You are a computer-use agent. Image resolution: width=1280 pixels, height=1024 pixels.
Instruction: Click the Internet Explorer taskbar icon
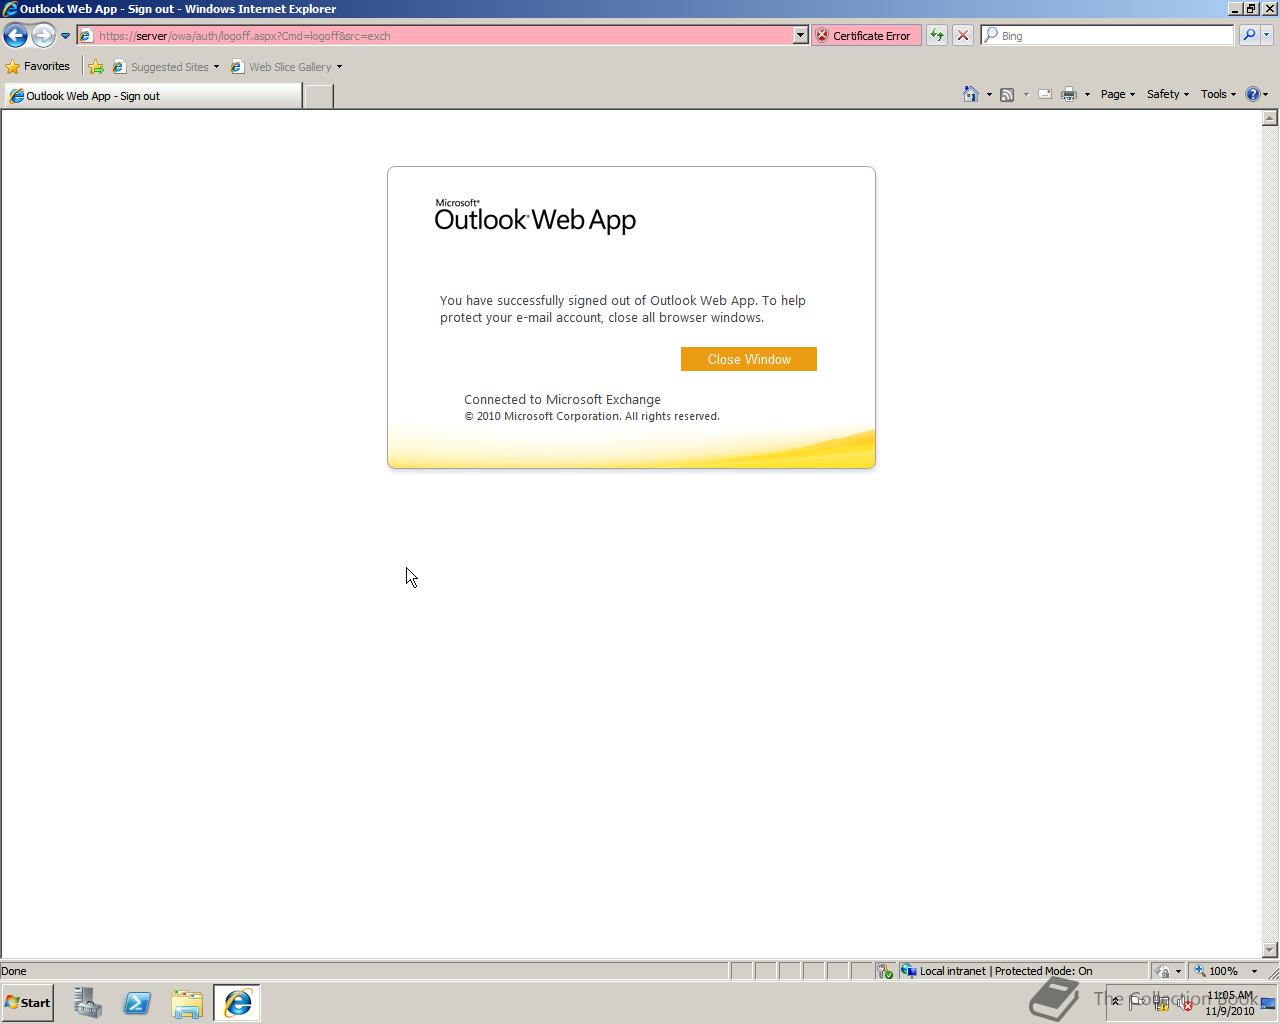tap(237, 1003)
